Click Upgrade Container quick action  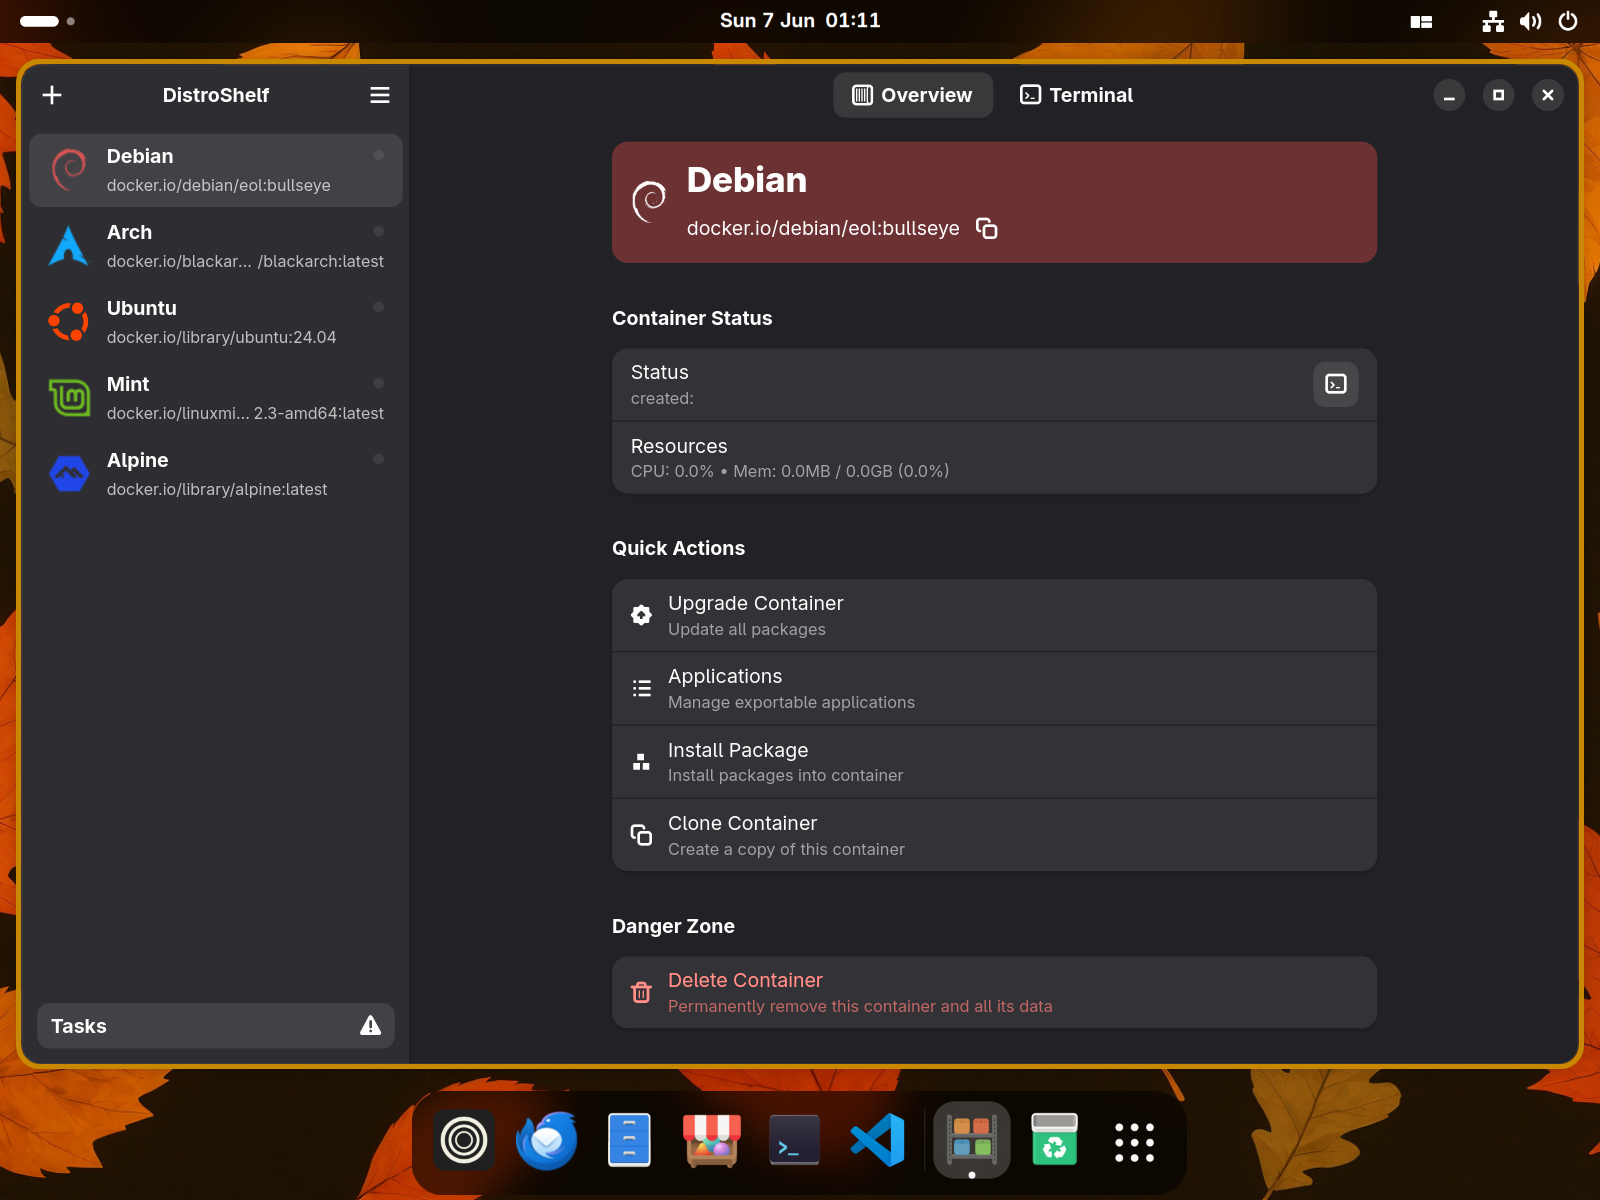pyautogui.click(x=994, y=615)
